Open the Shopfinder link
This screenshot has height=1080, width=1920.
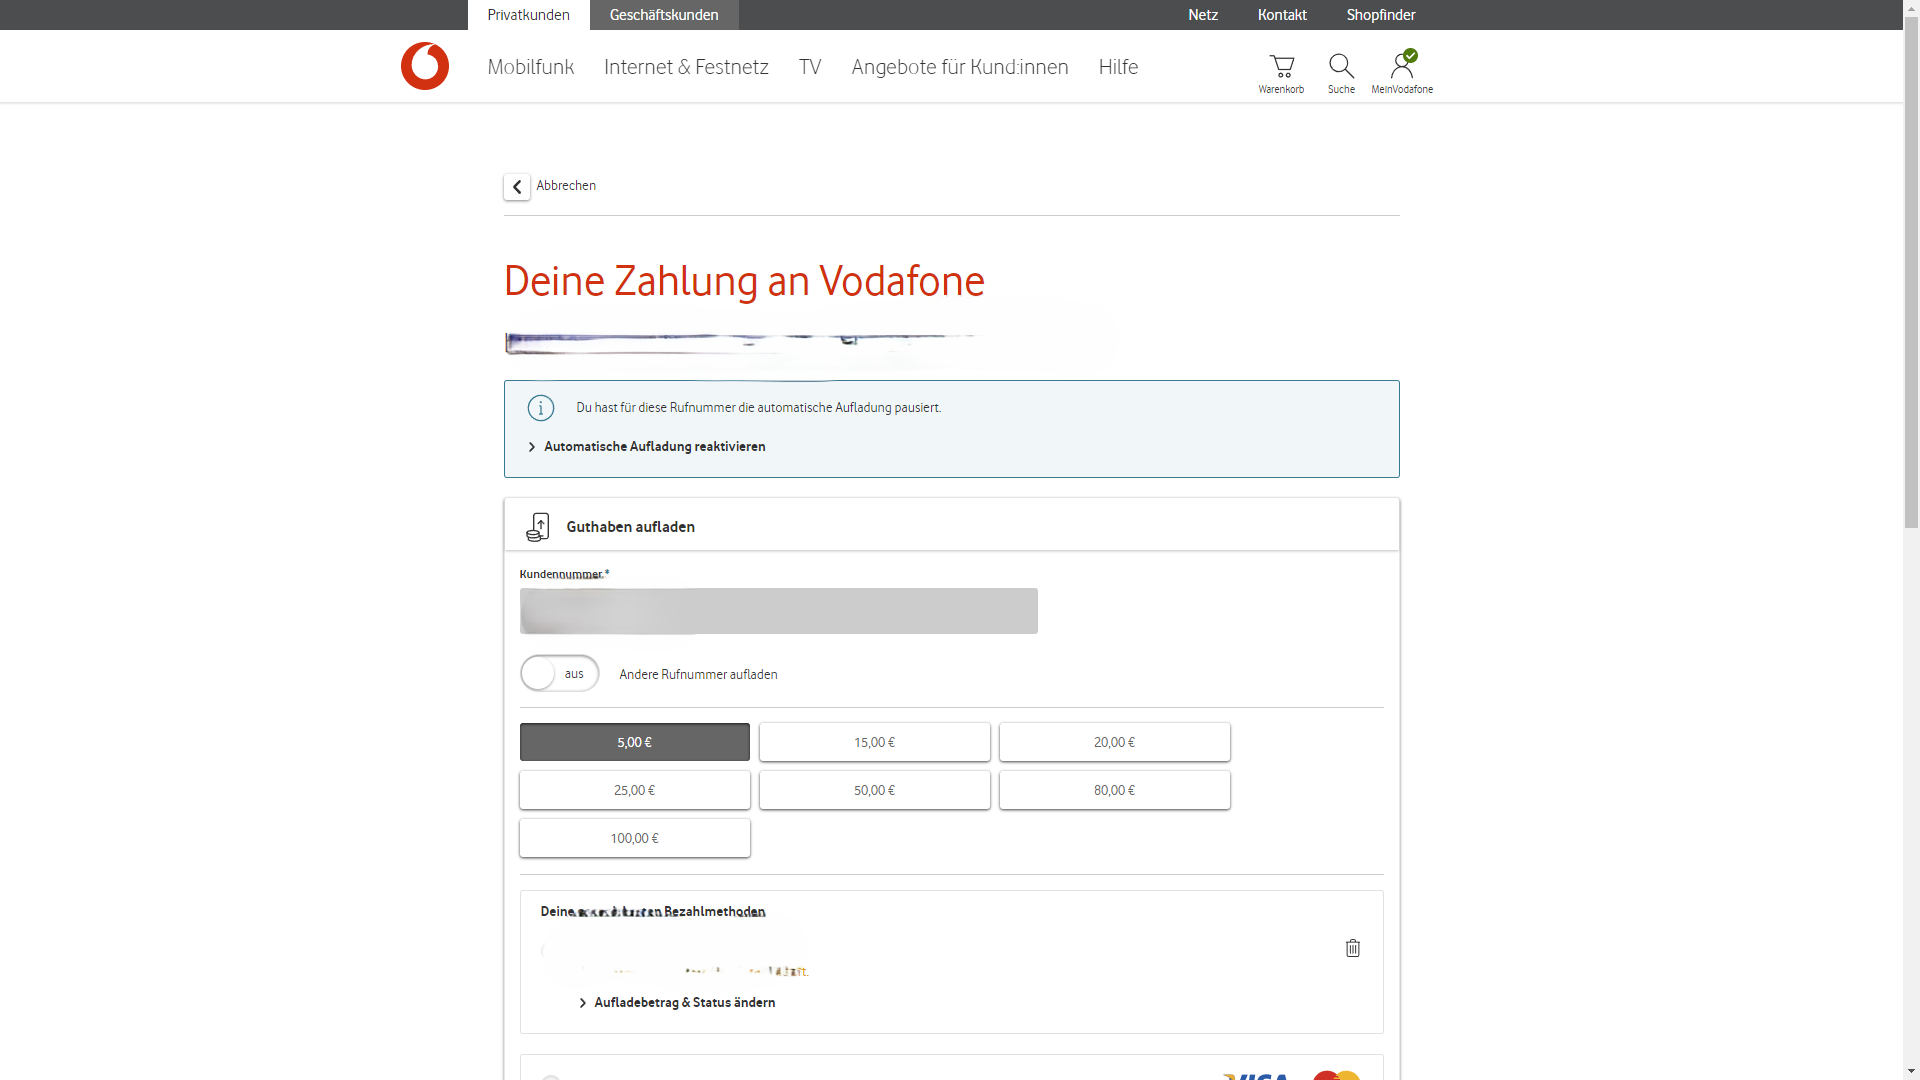(1380, 15)
